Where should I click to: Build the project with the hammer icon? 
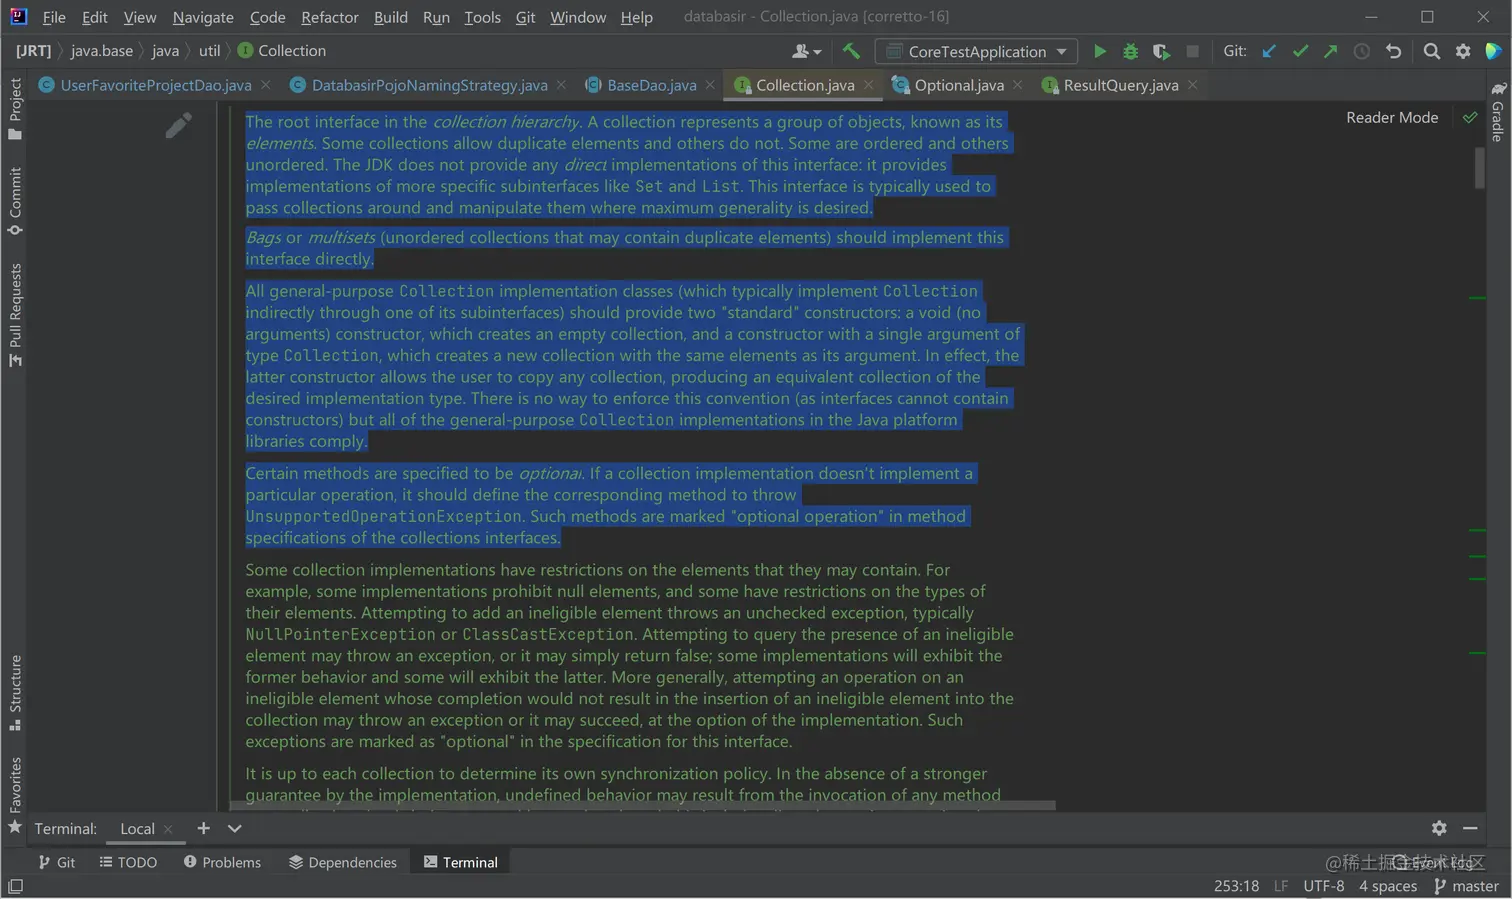tap(851, 51)
